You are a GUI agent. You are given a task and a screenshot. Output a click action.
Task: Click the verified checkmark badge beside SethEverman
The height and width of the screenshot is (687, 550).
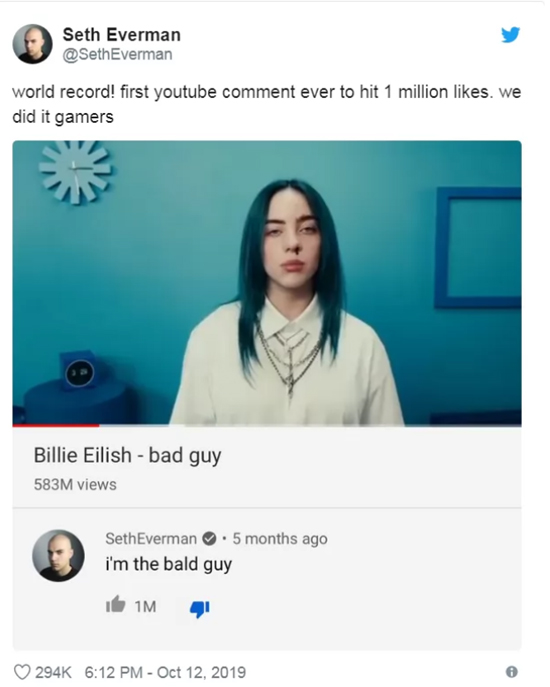(x=209, y=538)
